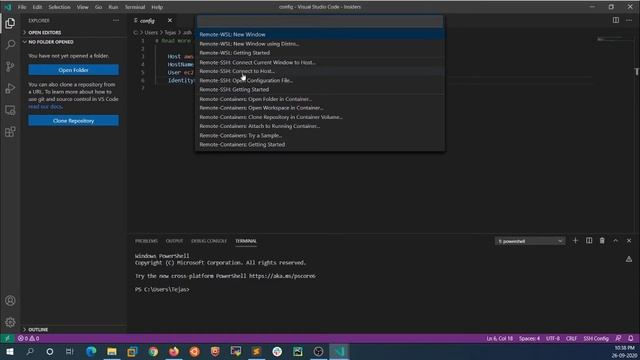This screenshot has height=360, width=640.
Task: Select the Terminal panel tab
Action: coord(246,241)
